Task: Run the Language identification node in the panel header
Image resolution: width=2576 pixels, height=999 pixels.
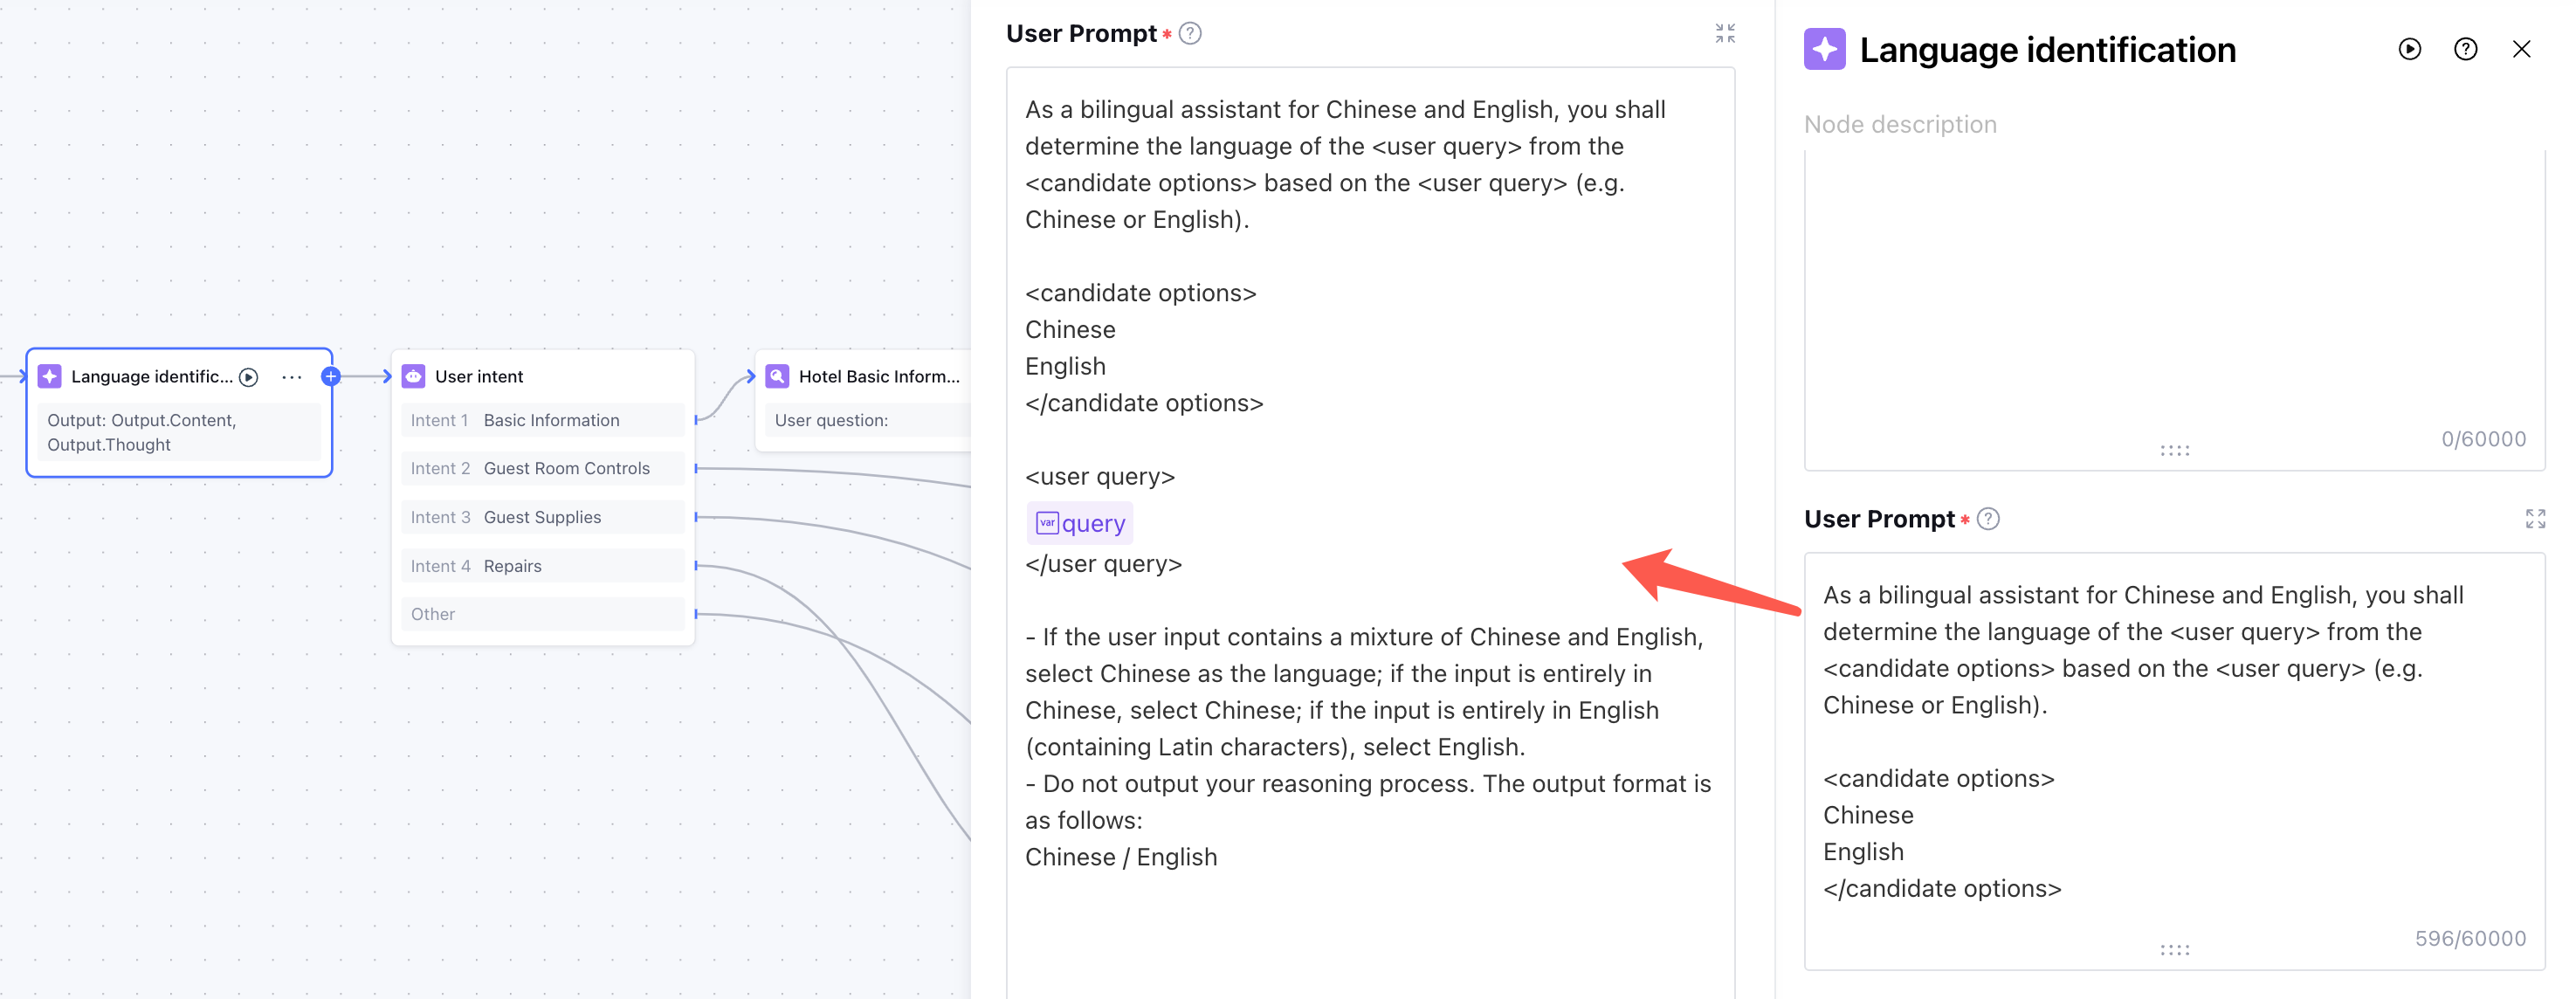Action: point(2409,49)
